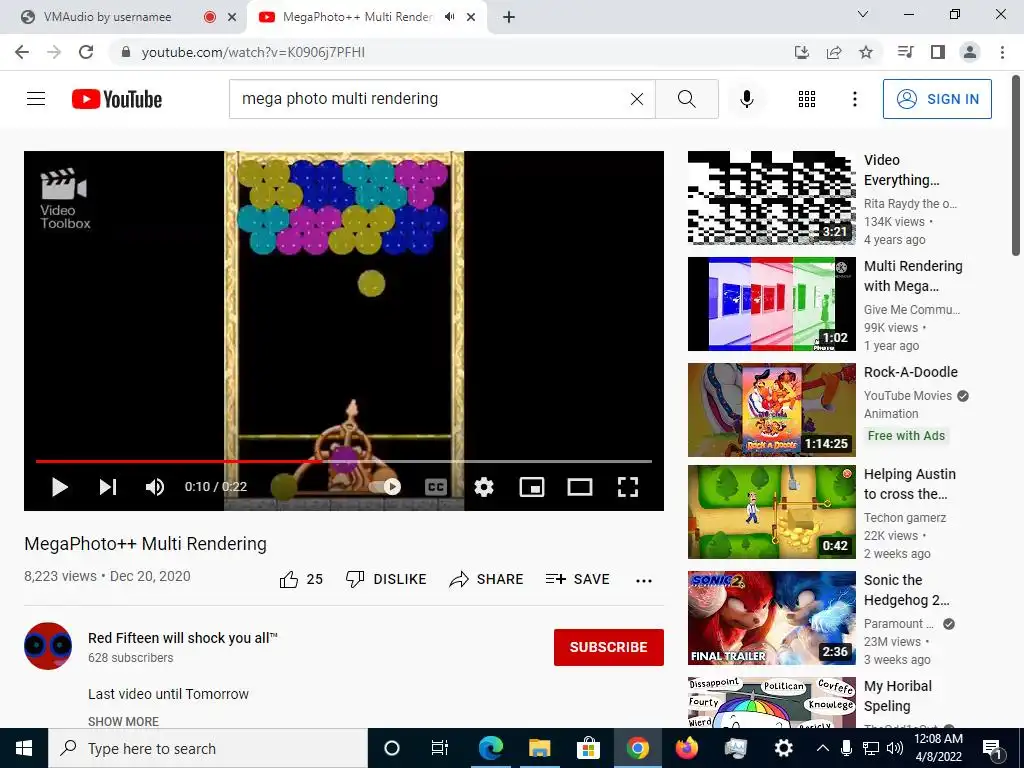This screenshot has height=768, width=1024.
Task: Clear the search box text
Action: pyautogui.click(x=637, y=99)
